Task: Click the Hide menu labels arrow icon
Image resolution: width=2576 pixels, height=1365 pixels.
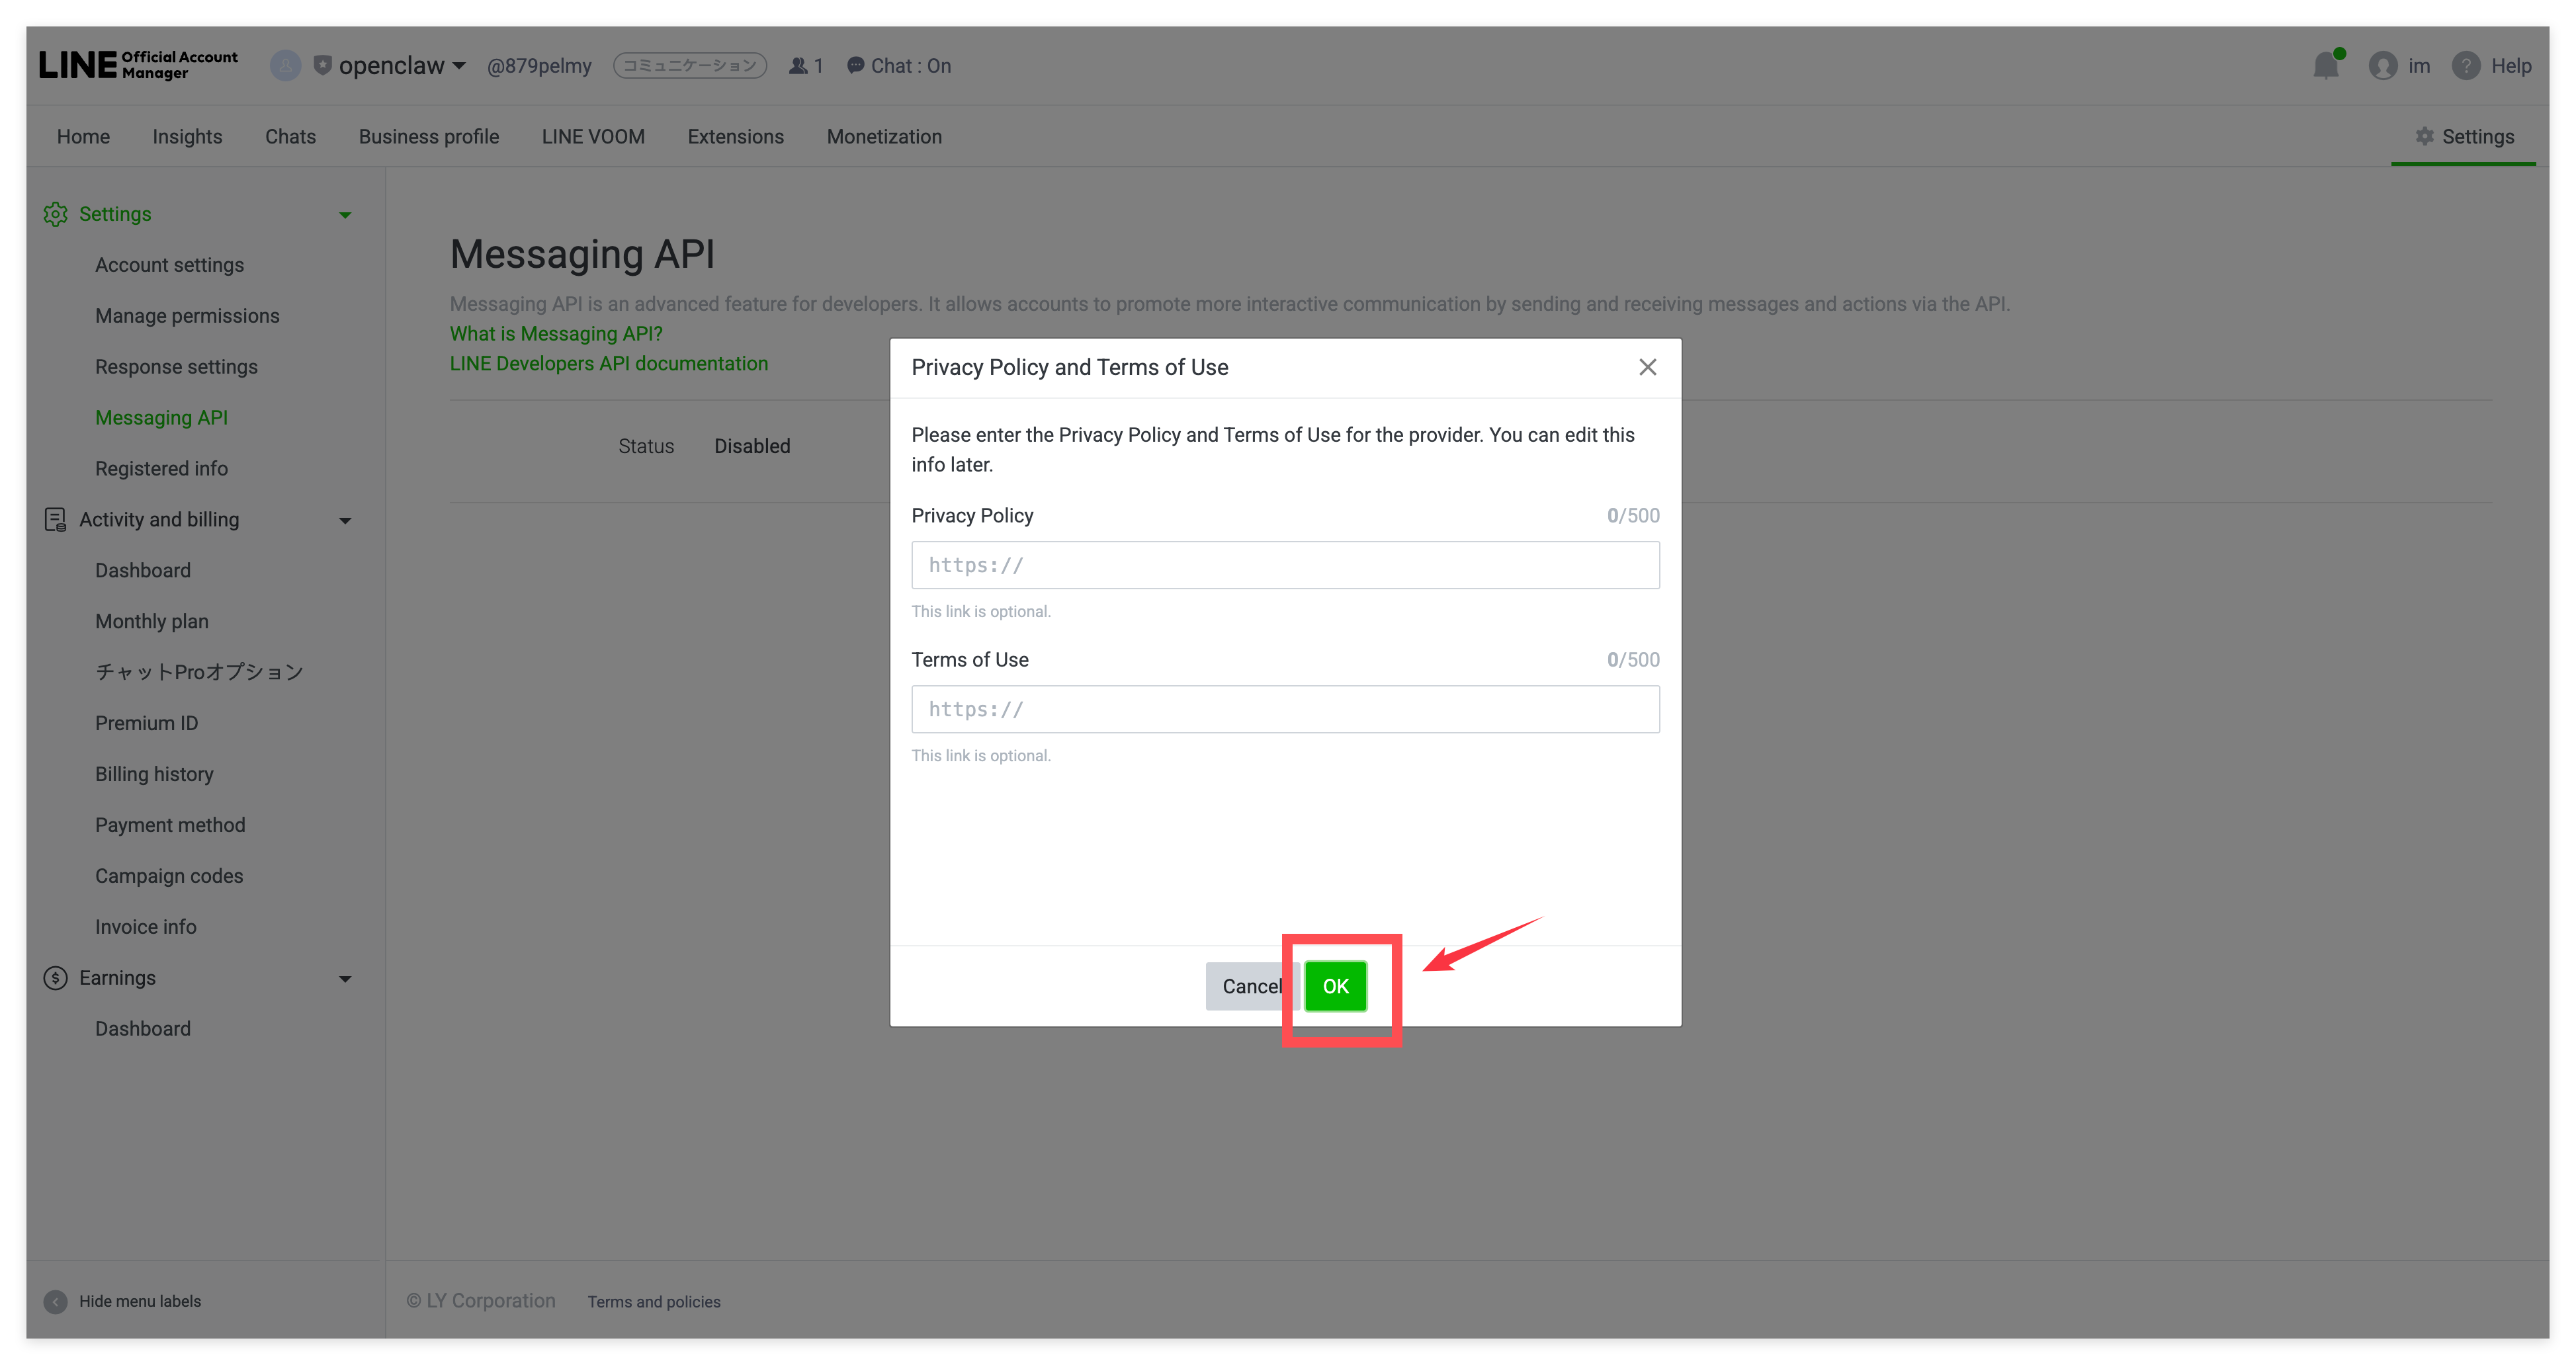Action: pyautogui.click(x=55, y=1301)
